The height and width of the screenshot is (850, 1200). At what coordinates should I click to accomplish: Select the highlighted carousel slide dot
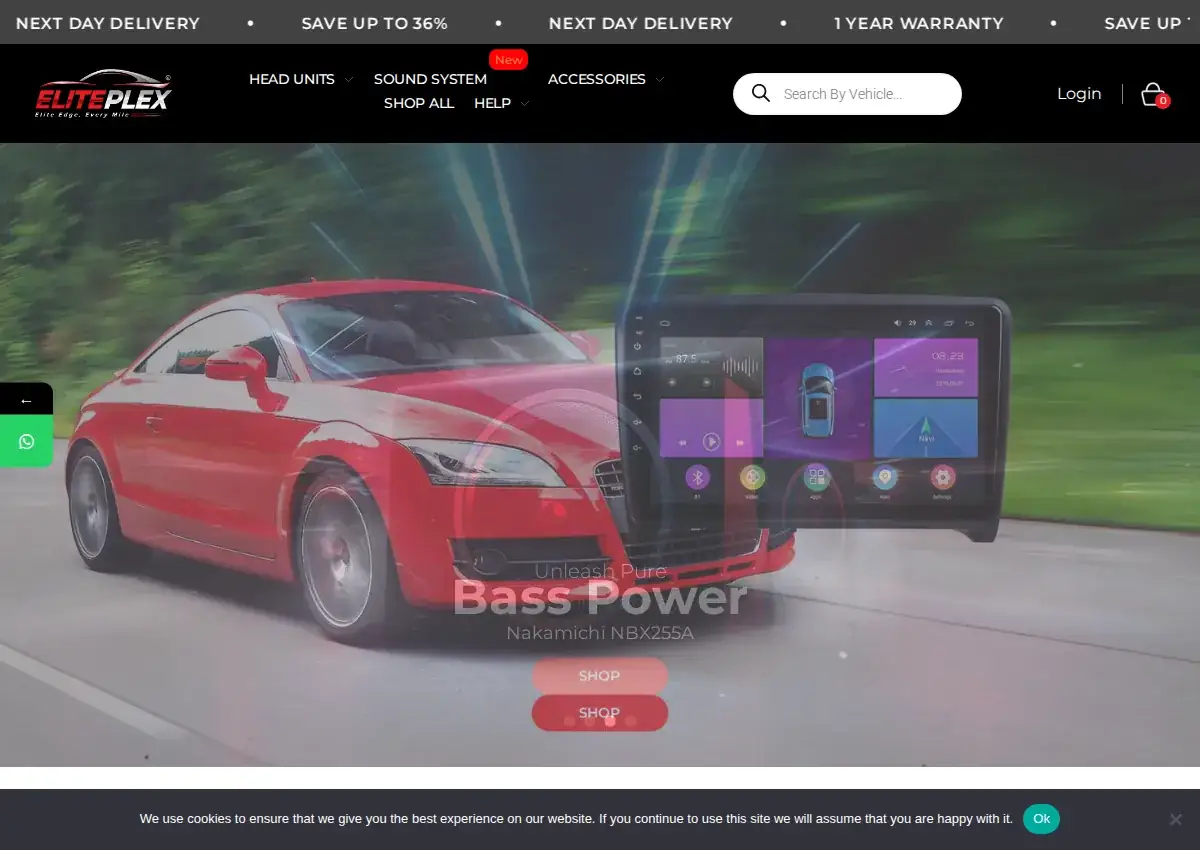(x=610, y=720)
